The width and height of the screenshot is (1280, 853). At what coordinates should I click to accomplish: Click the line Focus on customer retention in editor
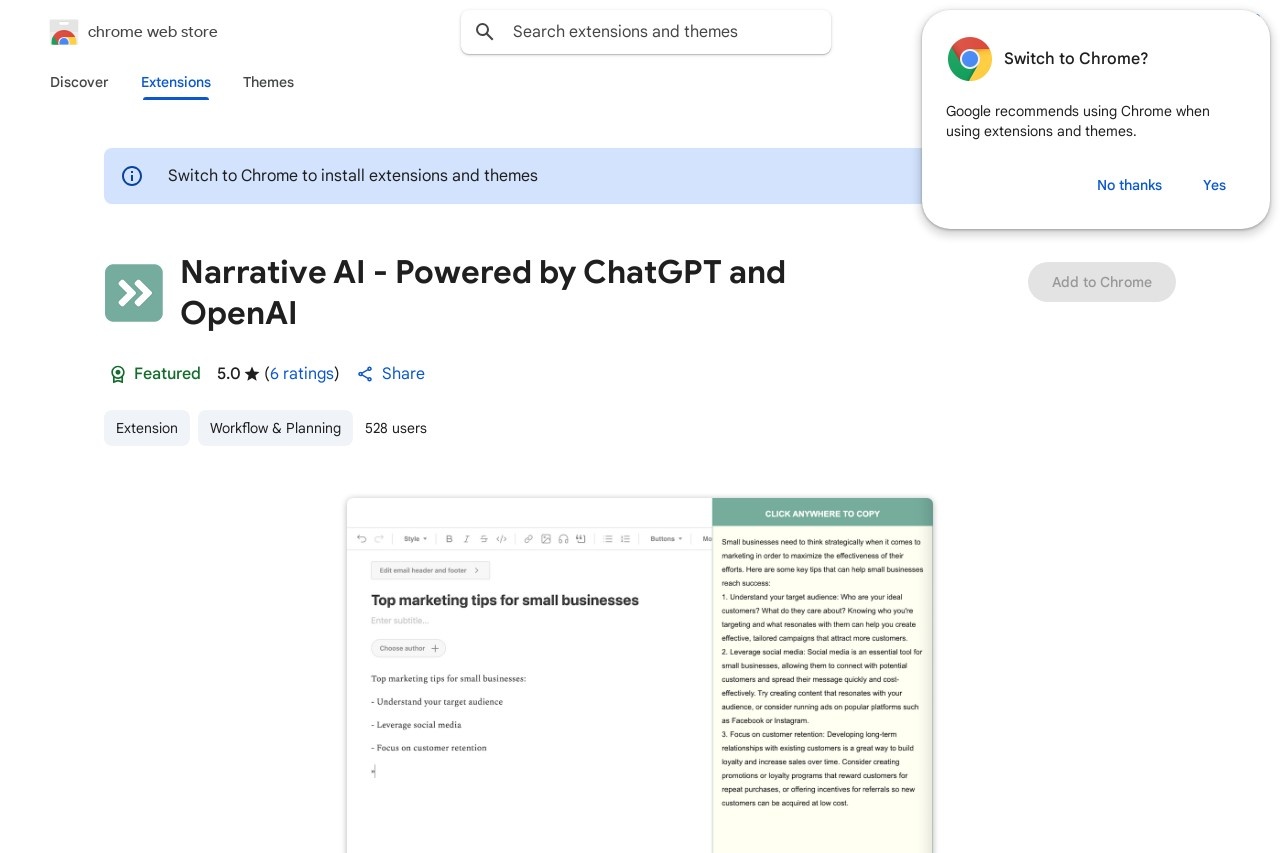(x=429, y=748)
